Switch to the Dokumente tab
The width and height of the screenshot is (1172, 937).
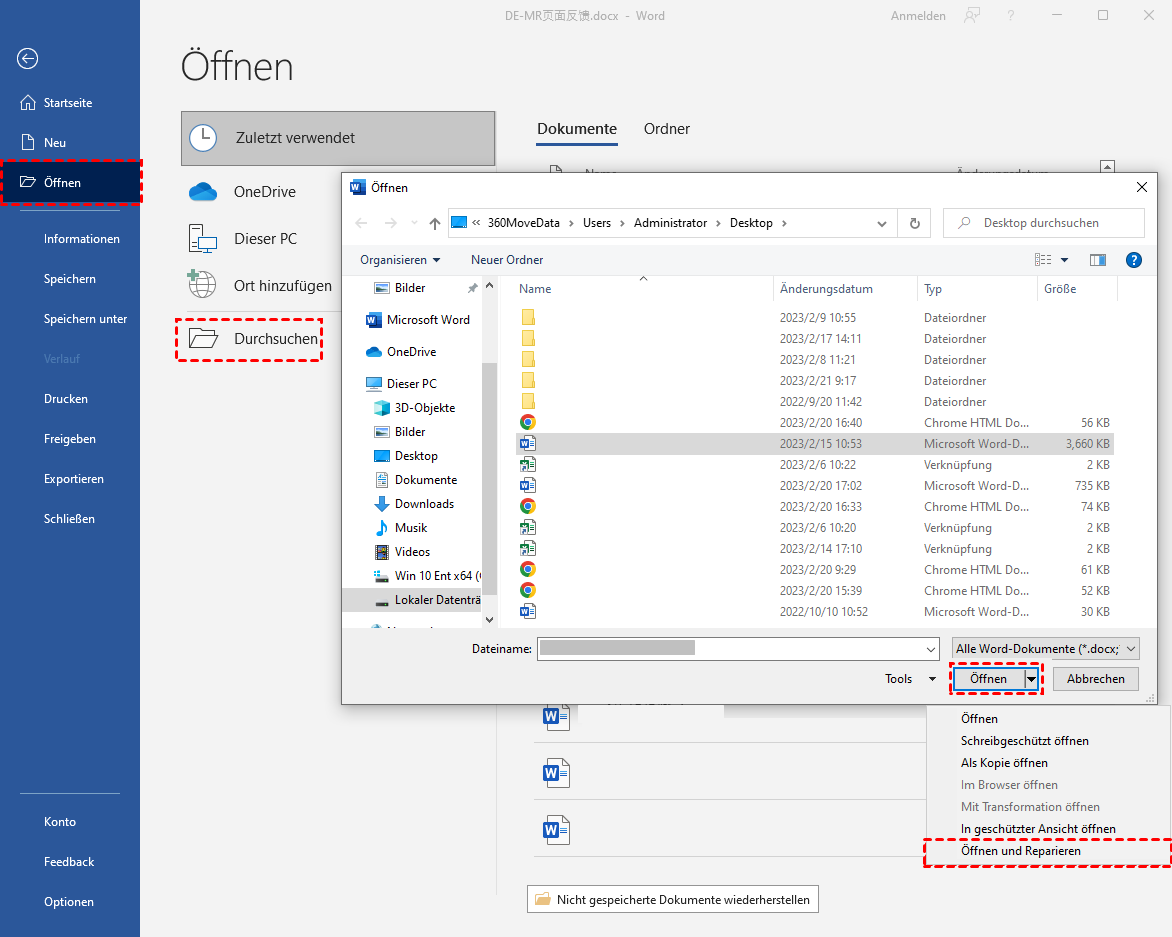click(x=576, y=129)
